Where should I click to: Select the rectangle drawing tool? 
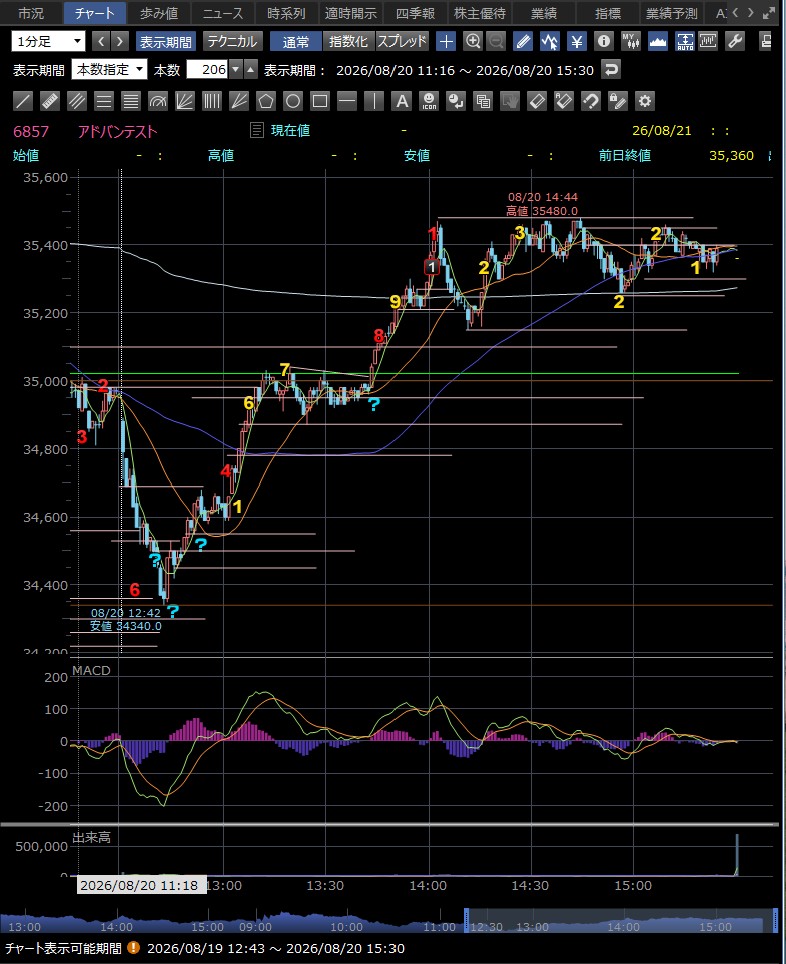tap(320, 101)
